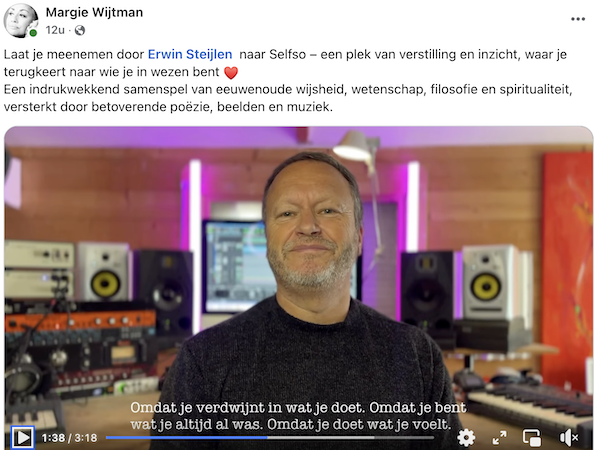This screenshot has height=450, width=600.
Task: Click the red heart emoji in the post
Action: click(231, 72)
